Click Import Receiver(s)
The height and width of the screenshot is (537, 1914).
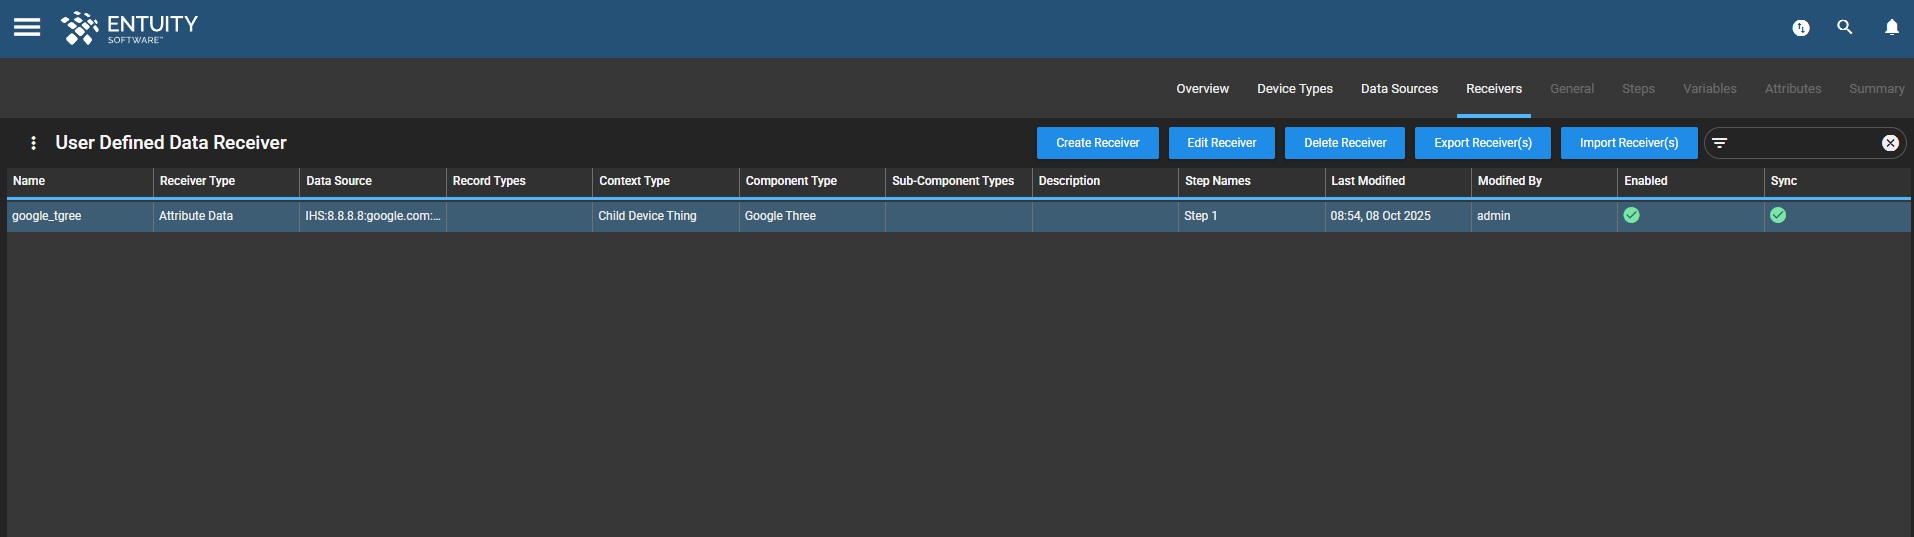(1629, 143)
